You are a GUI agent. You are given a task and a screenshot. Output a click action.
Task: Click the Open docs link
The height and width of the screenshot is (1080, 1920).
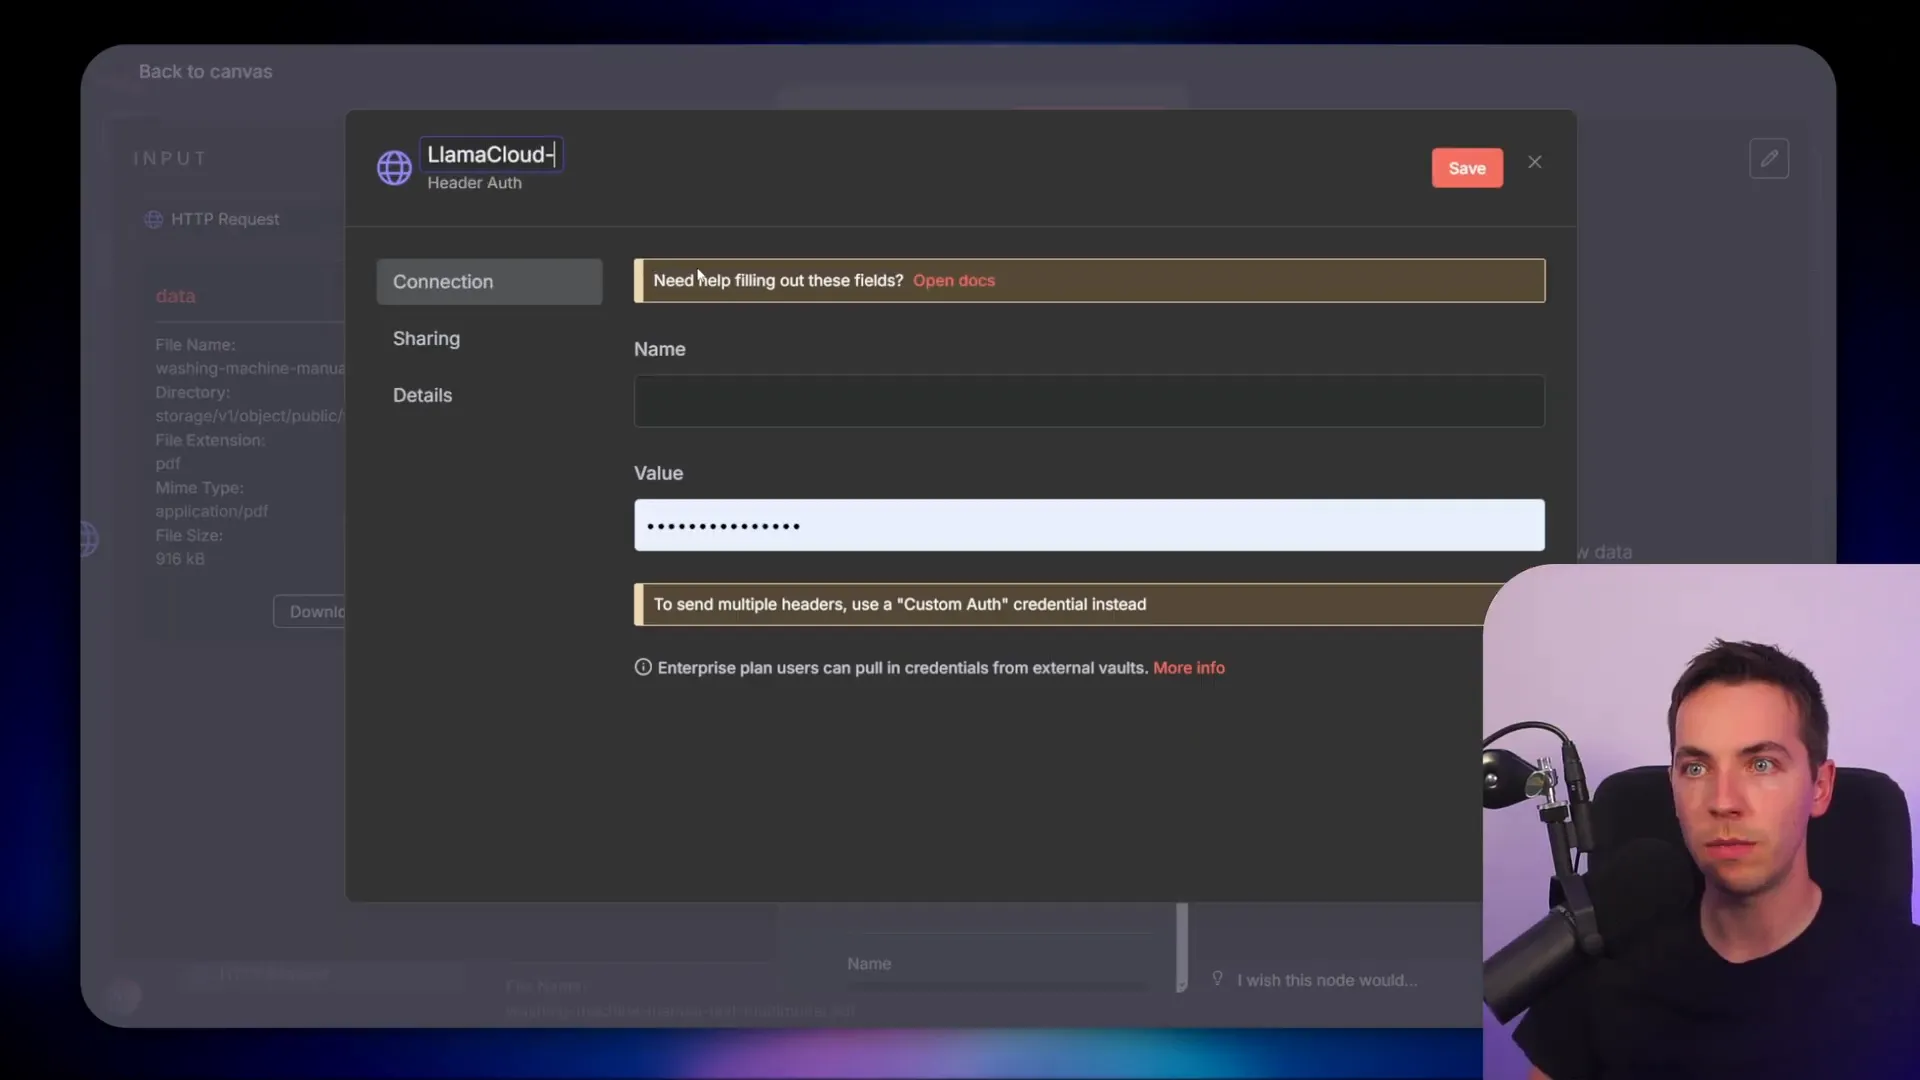(x=954, y=281)
